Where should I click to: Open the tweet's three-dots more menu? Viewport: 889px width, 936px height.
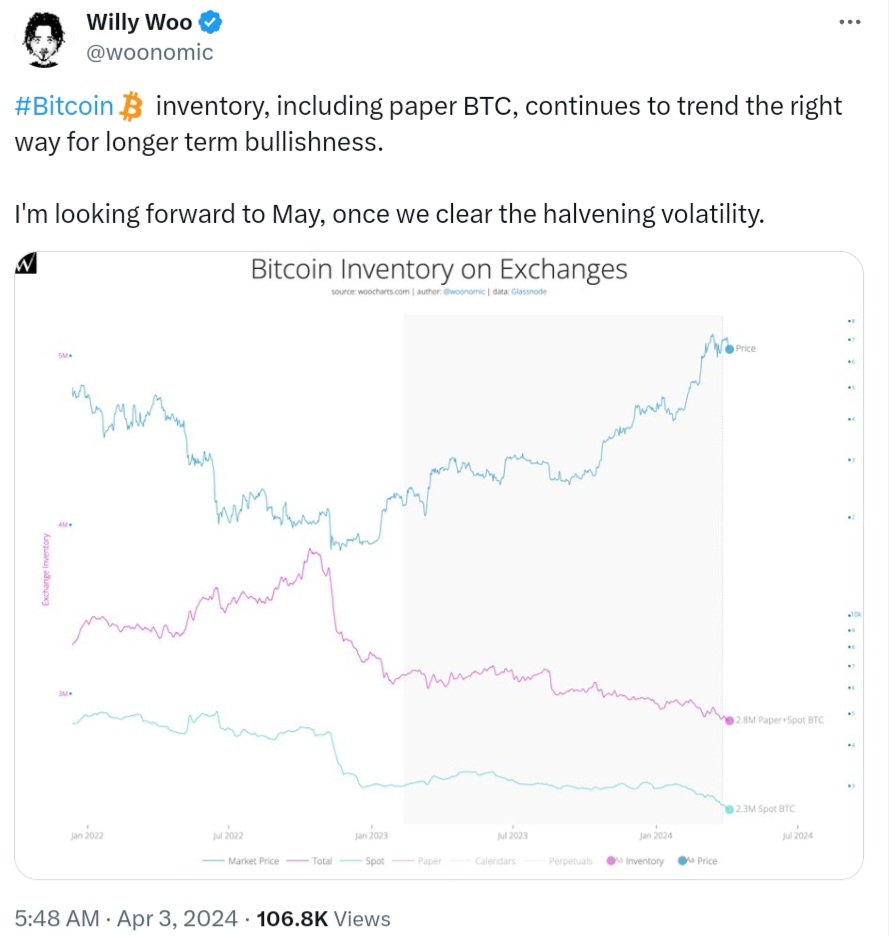[x=848, y=22]
